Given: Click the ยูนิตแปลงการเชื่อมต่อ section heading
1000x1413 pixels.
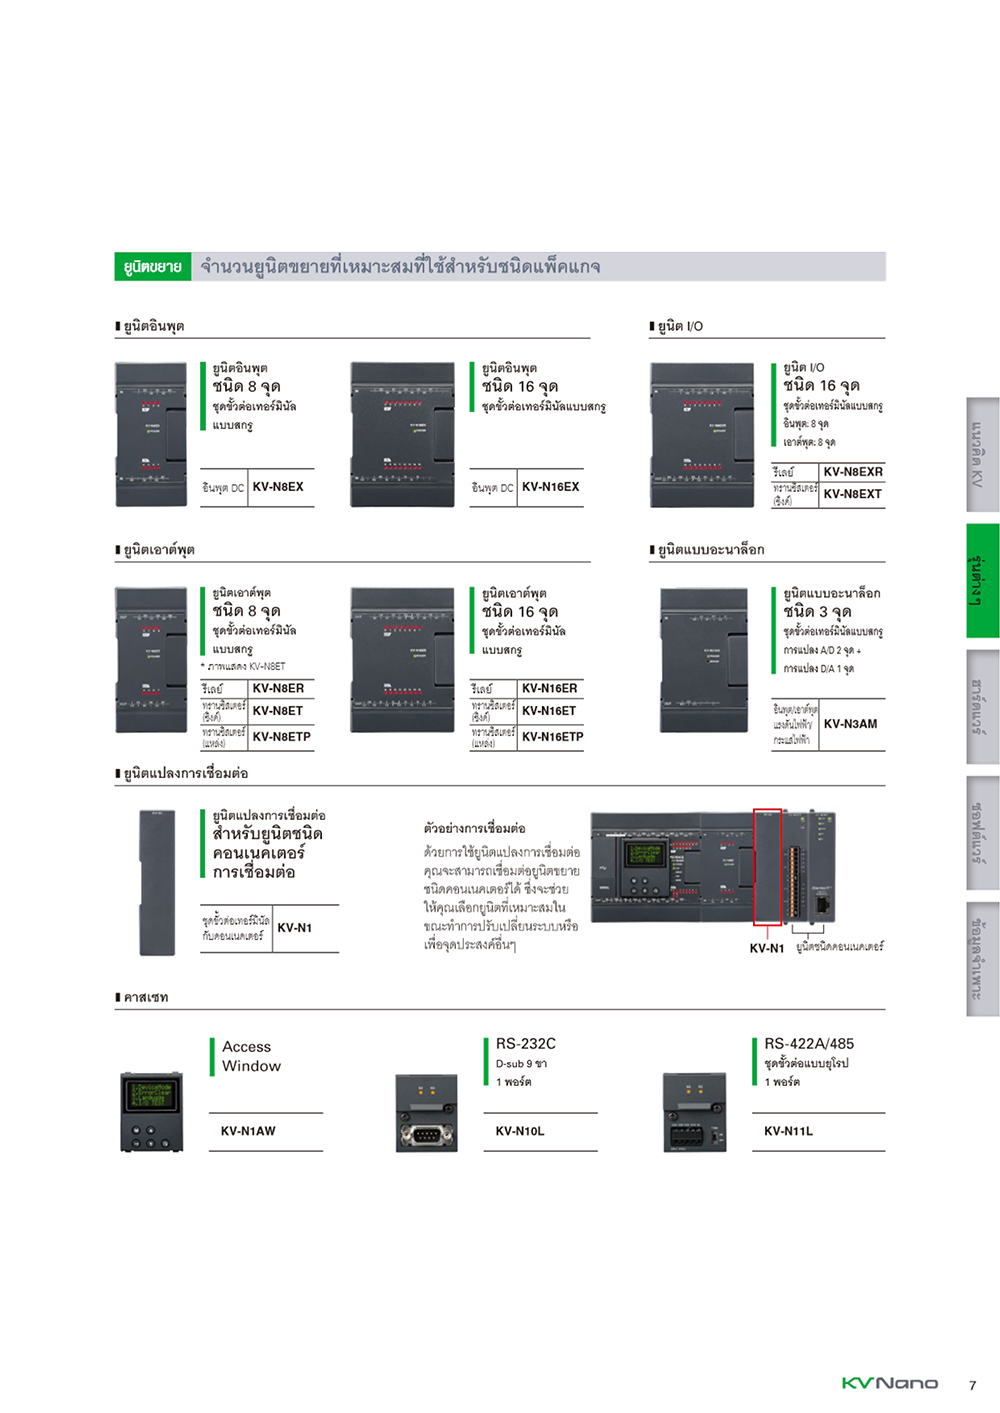Looking at the screenshot, I should (x=186, y=773).
